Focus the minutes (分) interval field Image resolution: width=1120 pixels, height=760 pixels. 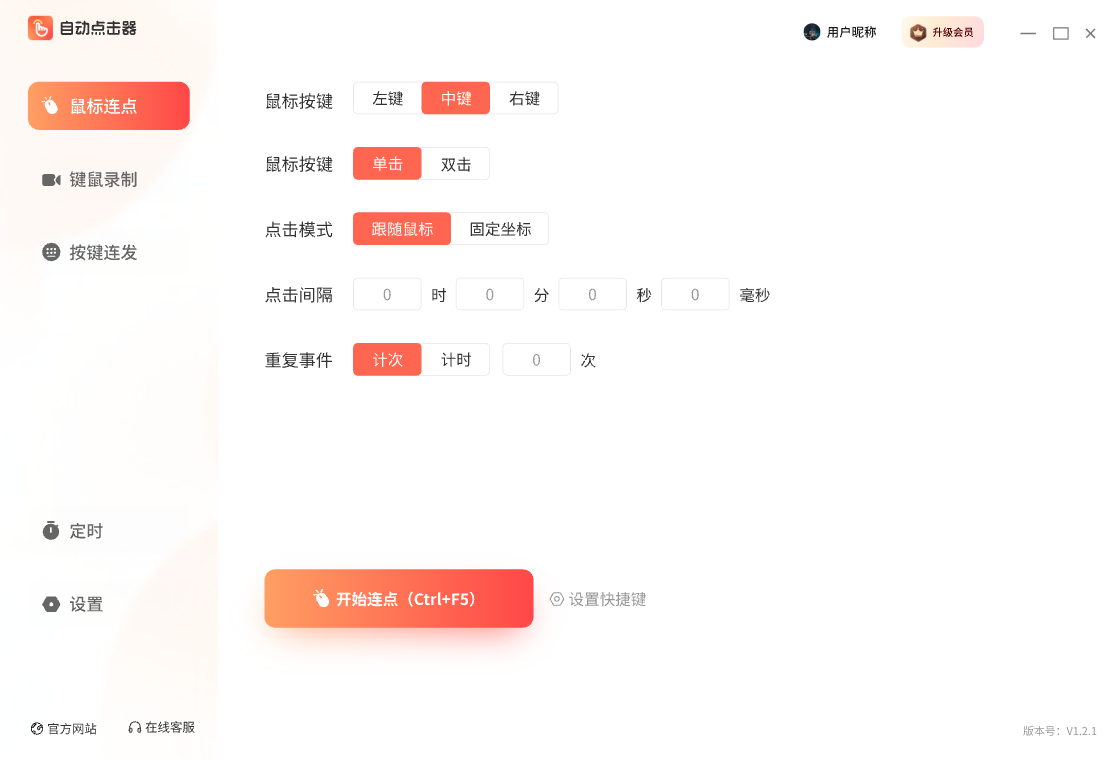tap(490, 294)
